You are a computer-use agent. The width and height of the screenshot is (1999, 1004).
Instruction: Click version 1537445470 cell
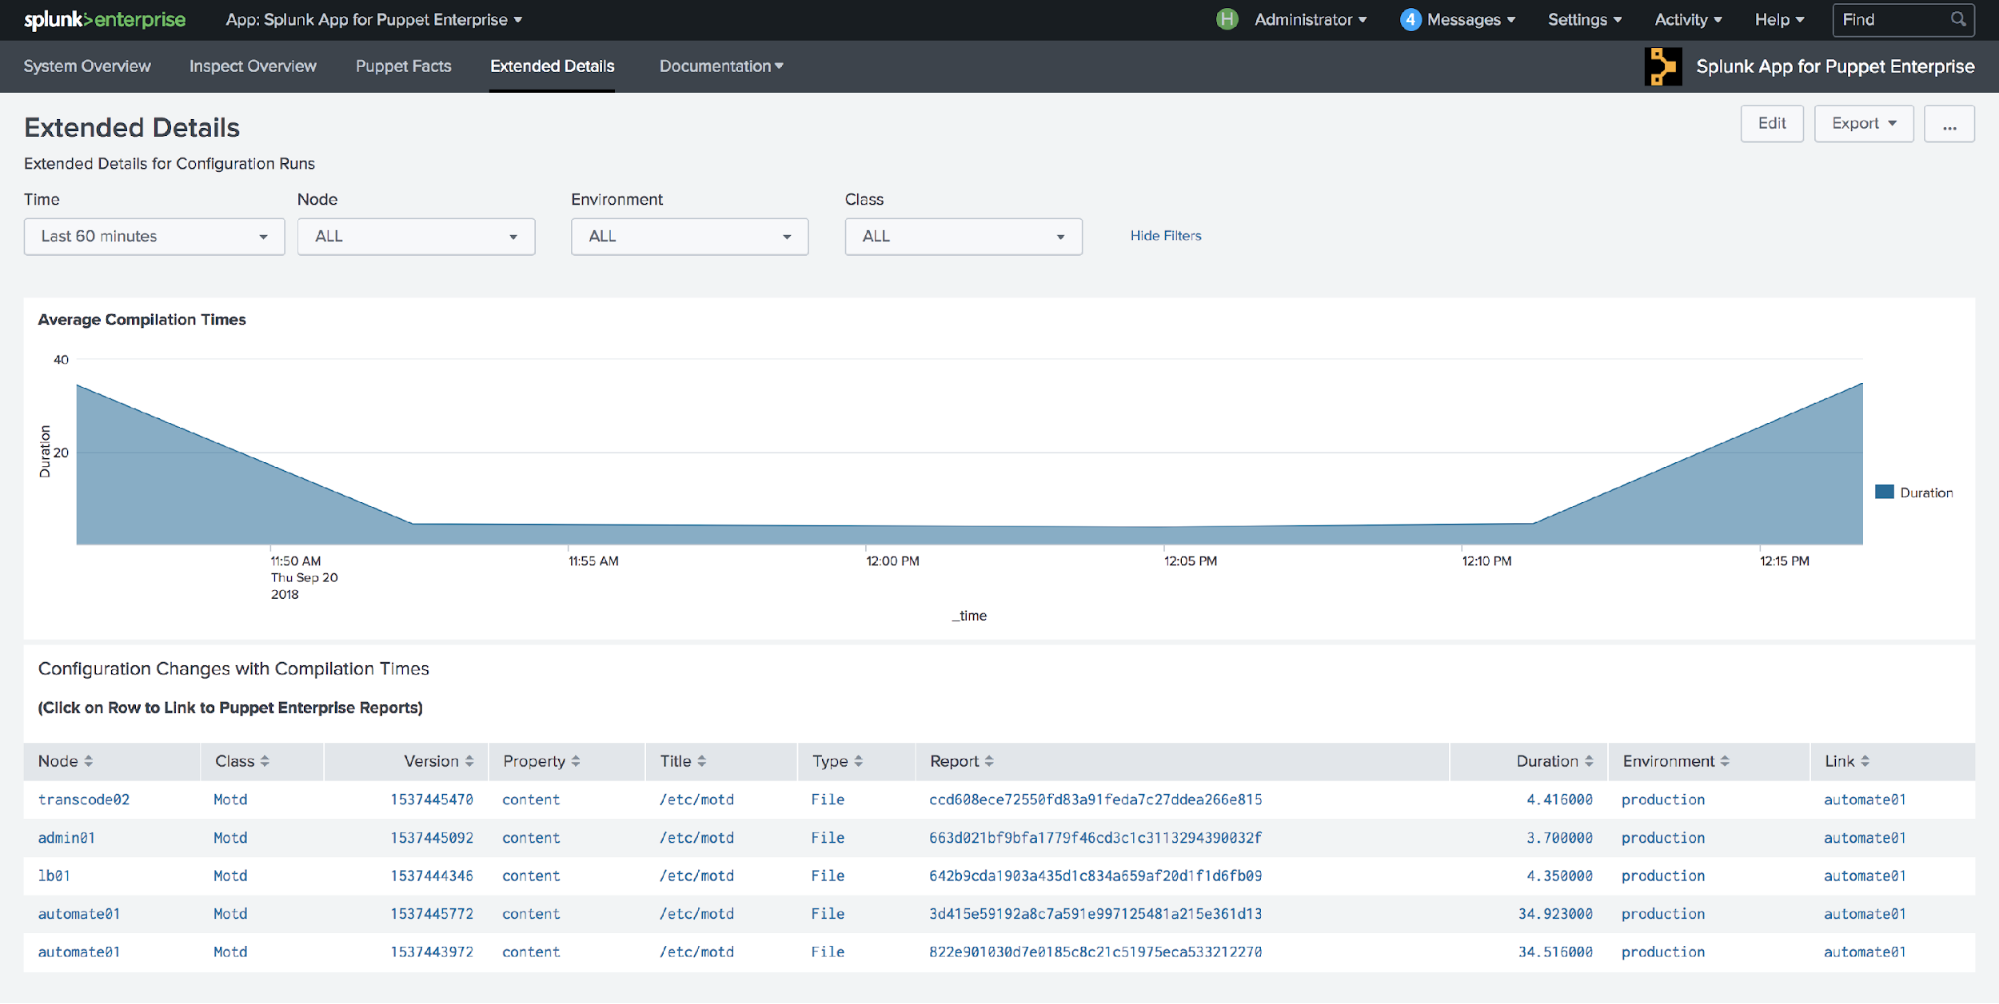coord(432,800)
